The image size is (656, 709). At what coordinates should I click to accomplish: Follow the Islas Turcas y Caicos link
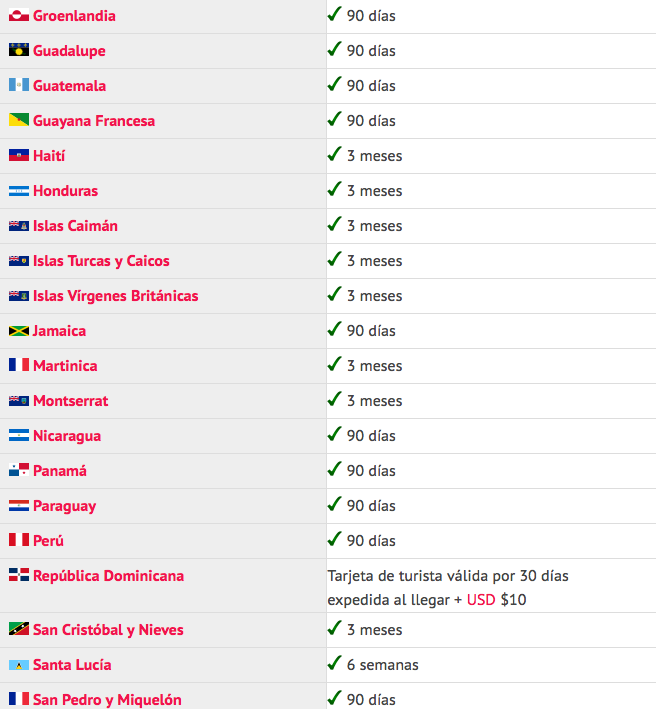pos(101,261)
